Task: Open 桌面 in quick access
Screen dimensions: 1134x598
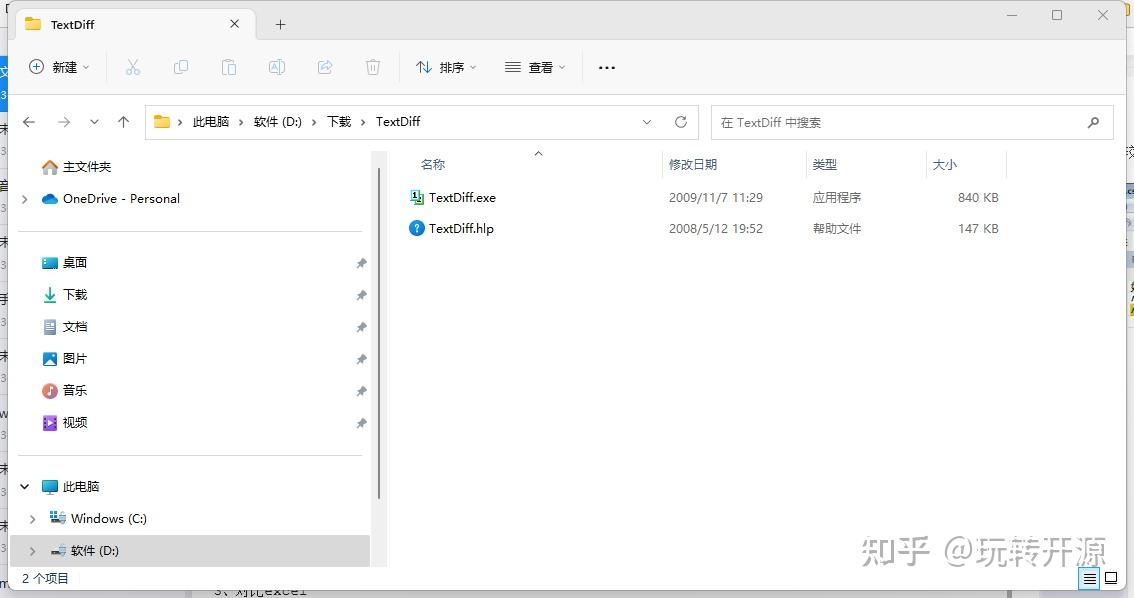Action: (x=74, y=263)
